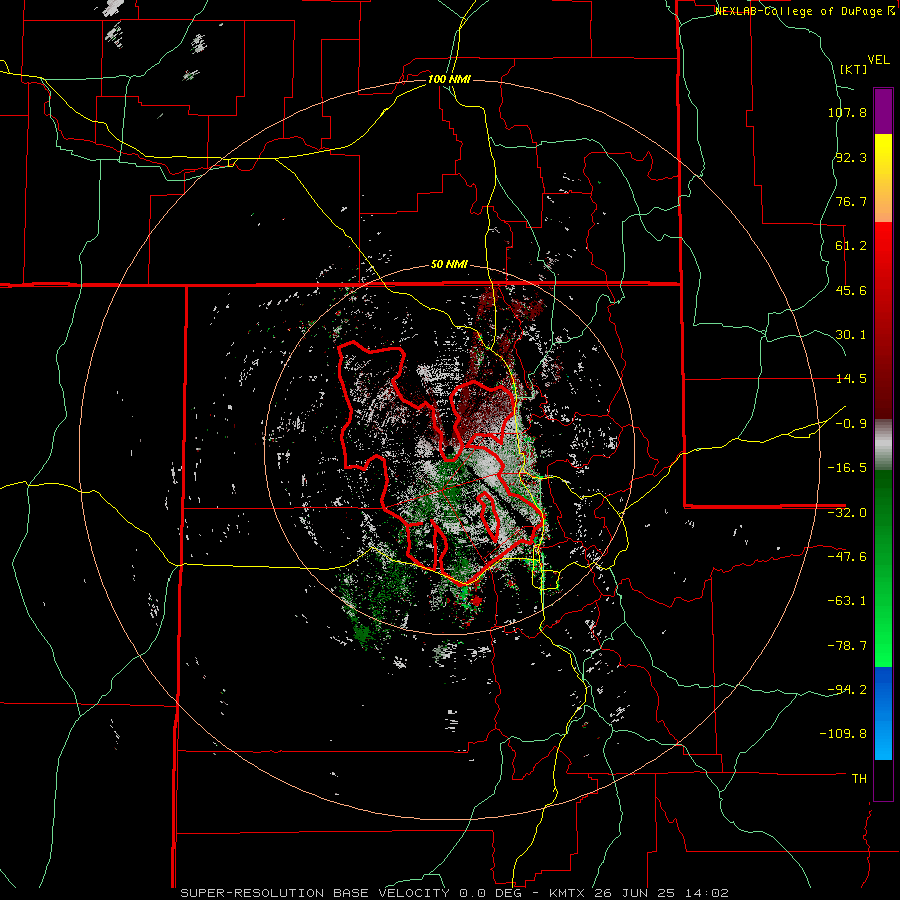Click the yellow-orange segment of color bar
900x900 pixels.
coord(883,178)
